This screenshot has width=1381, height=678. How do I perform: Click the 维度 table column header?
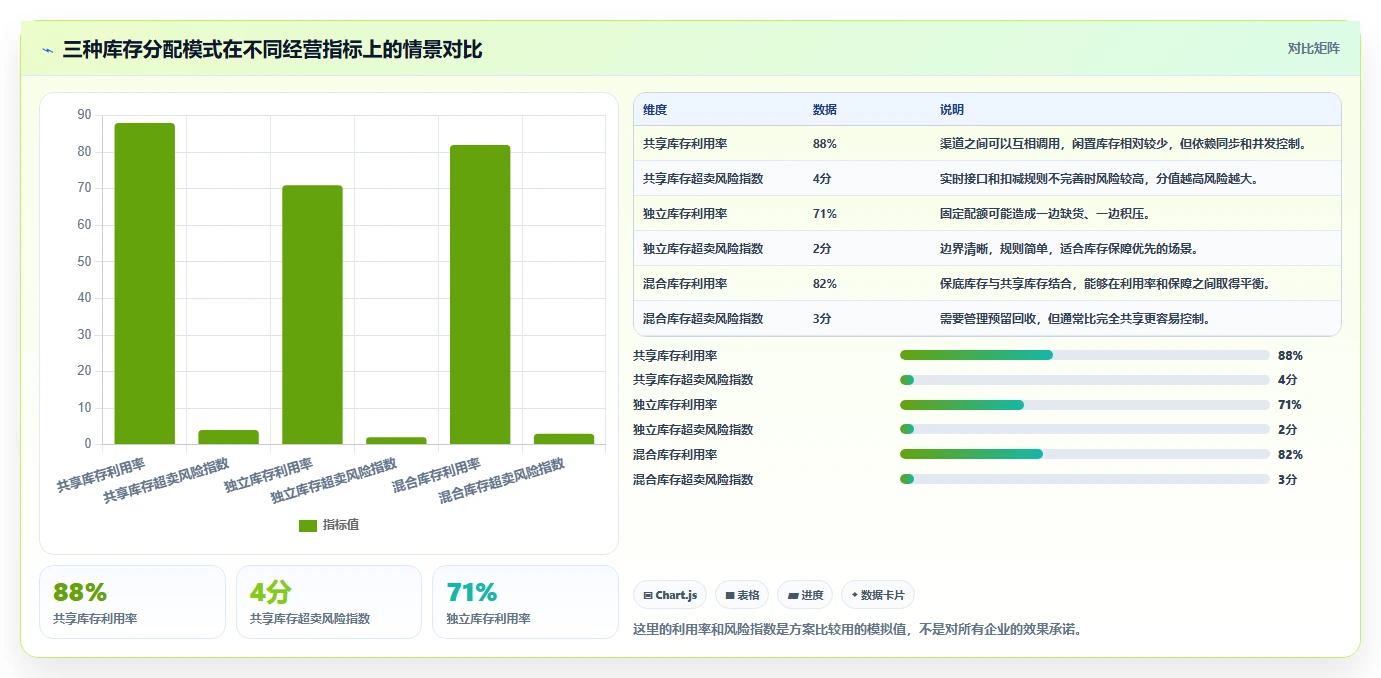click(655, 109)
